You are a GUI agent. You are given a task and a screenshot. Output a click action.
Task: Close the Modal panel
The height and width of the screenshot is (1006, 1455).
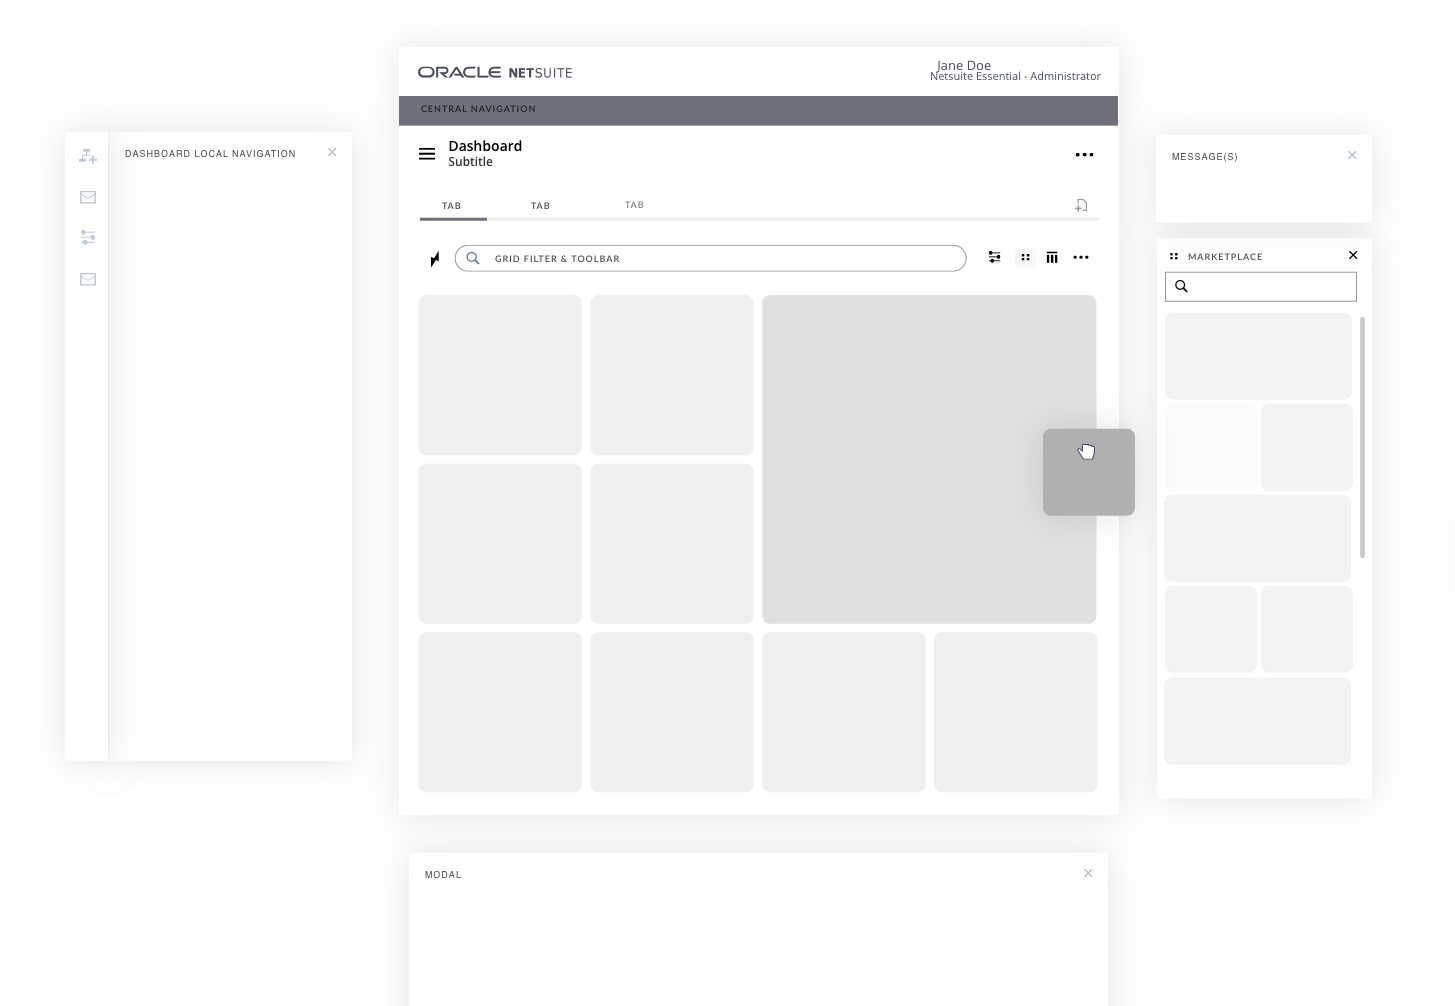click(1088, 873)
